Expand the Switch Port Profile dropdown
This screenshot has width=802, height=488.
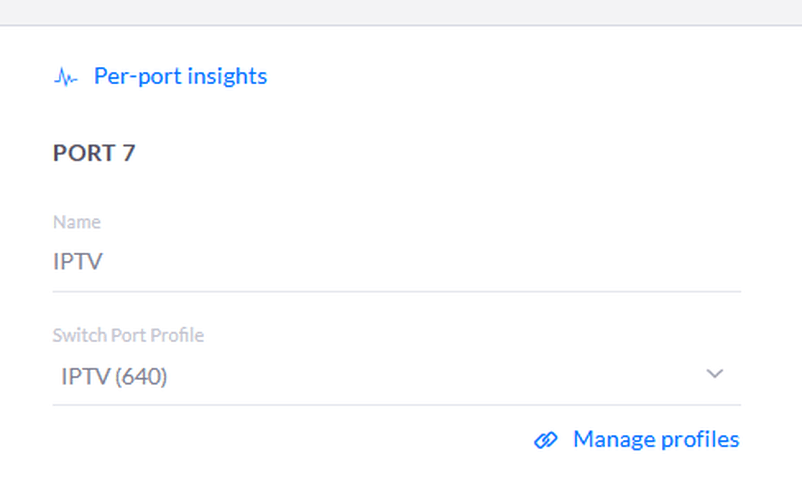(x=397, y=376)
